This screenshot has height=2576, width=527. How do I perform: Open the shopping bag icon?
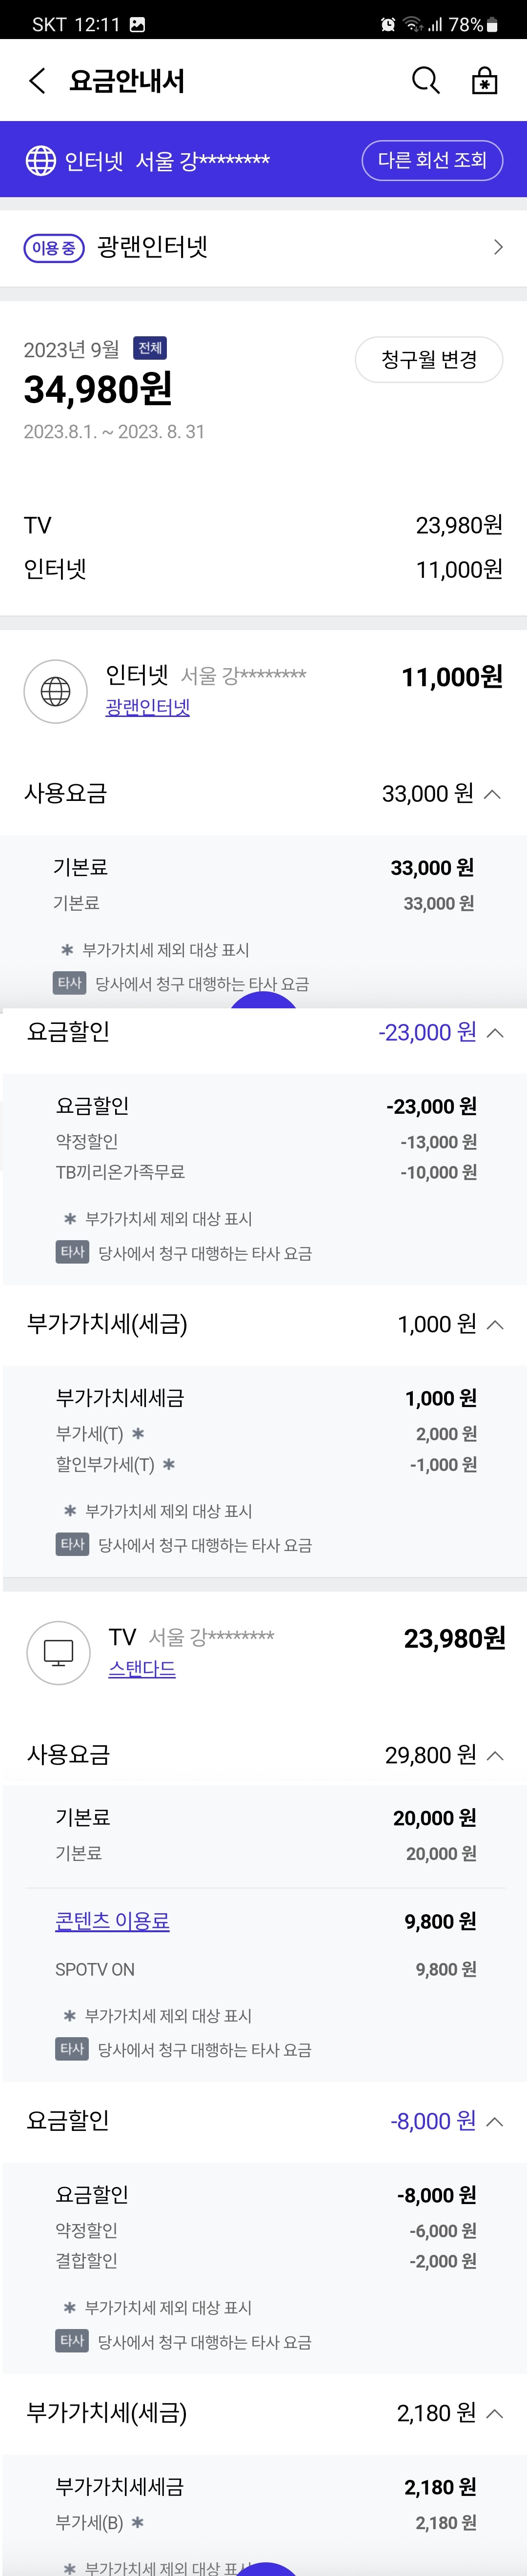pyautogui.click(x=484, y=81)
